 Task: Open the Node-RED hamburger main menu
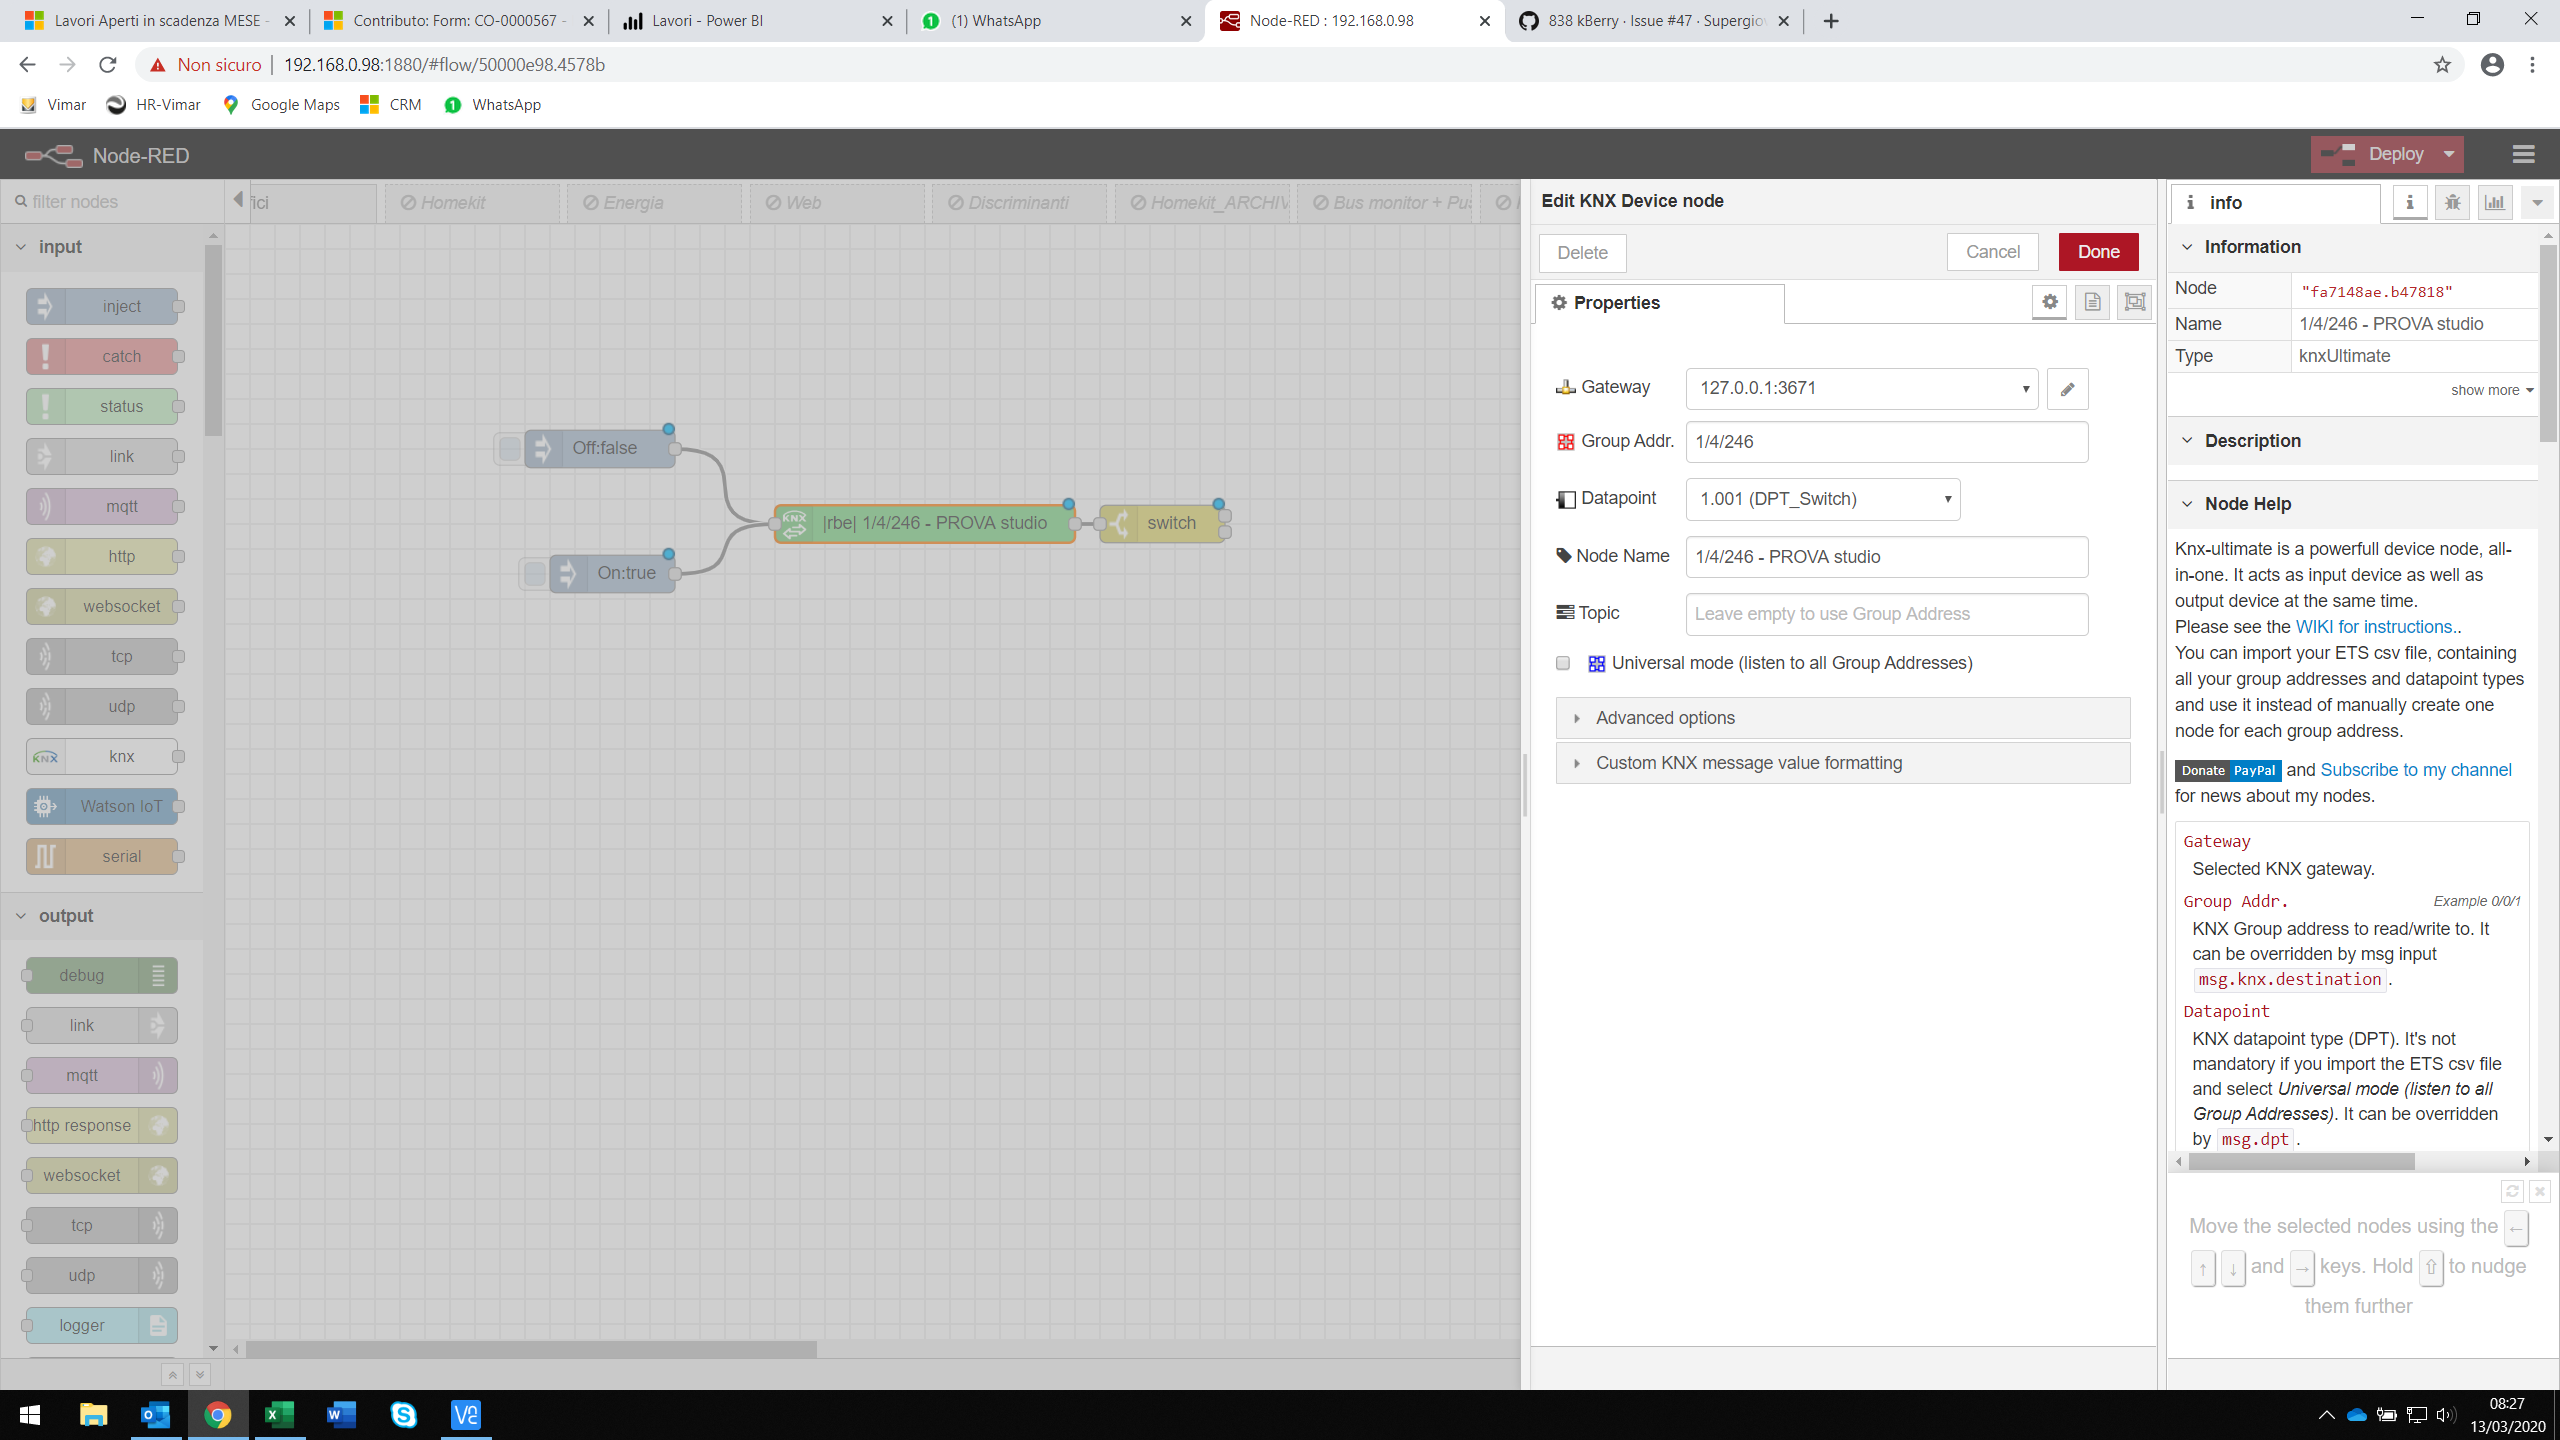[2523, 155]
